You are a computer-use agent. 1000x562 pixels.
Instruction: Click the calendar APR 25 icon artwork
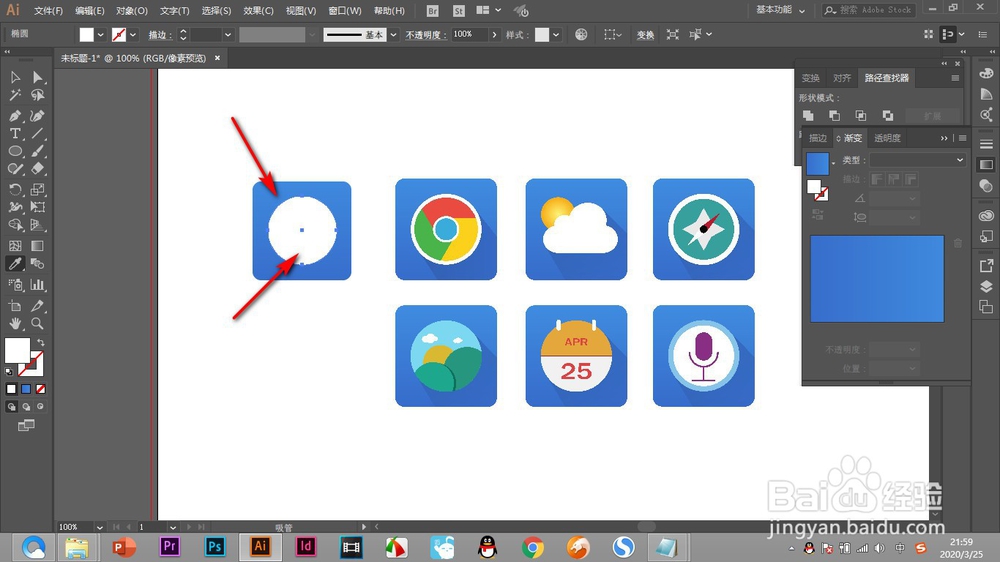click(x=576, y=356)
